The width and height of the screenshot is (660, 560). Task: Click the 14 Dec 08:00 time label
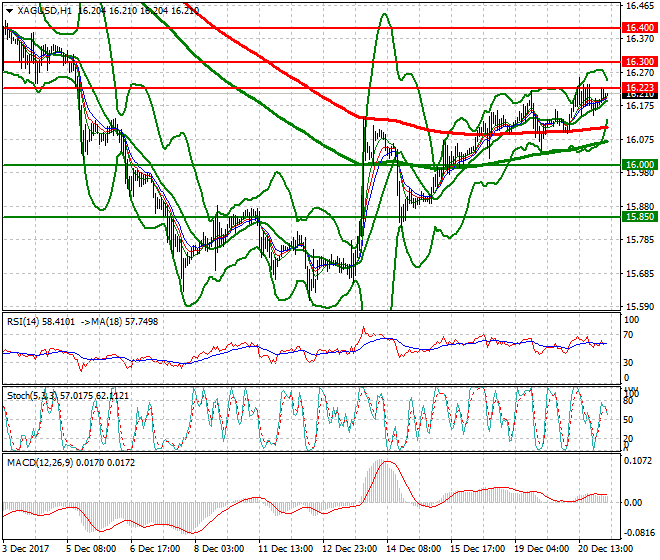[x=414, y=549]
